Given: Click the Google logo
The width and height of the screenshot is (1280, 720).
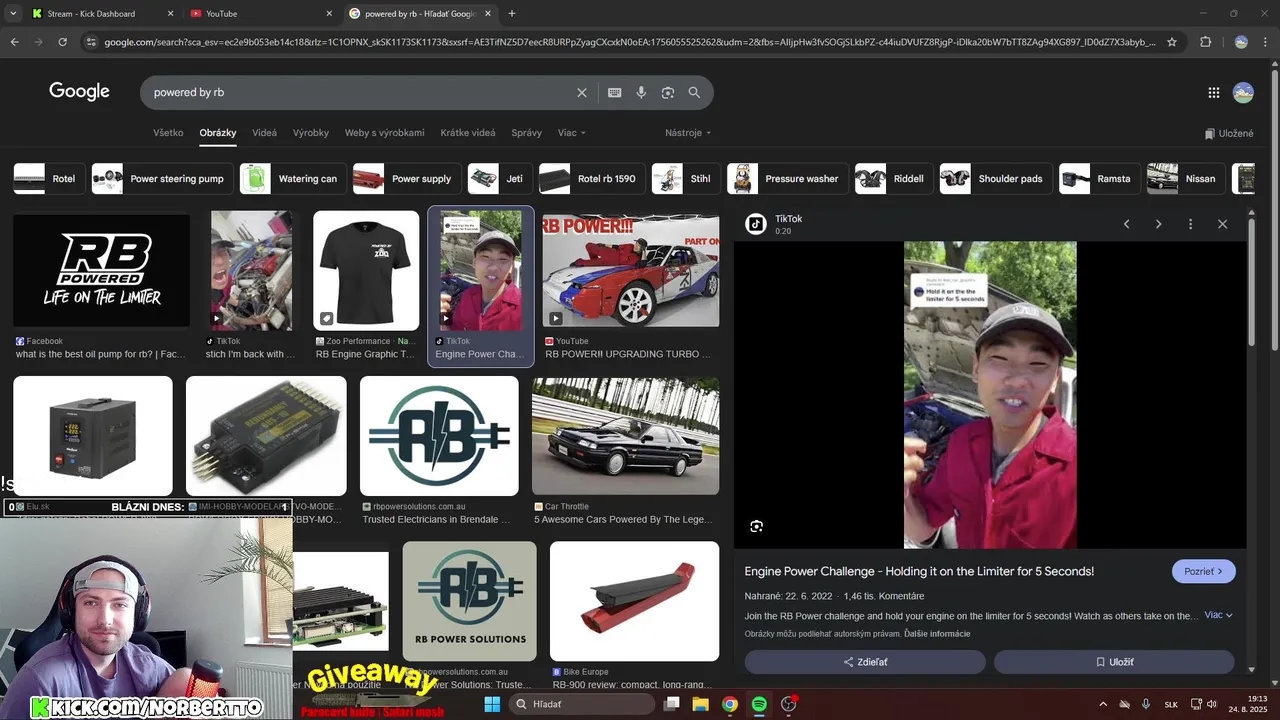Looking at the screenshot, I should coord(79,91).
